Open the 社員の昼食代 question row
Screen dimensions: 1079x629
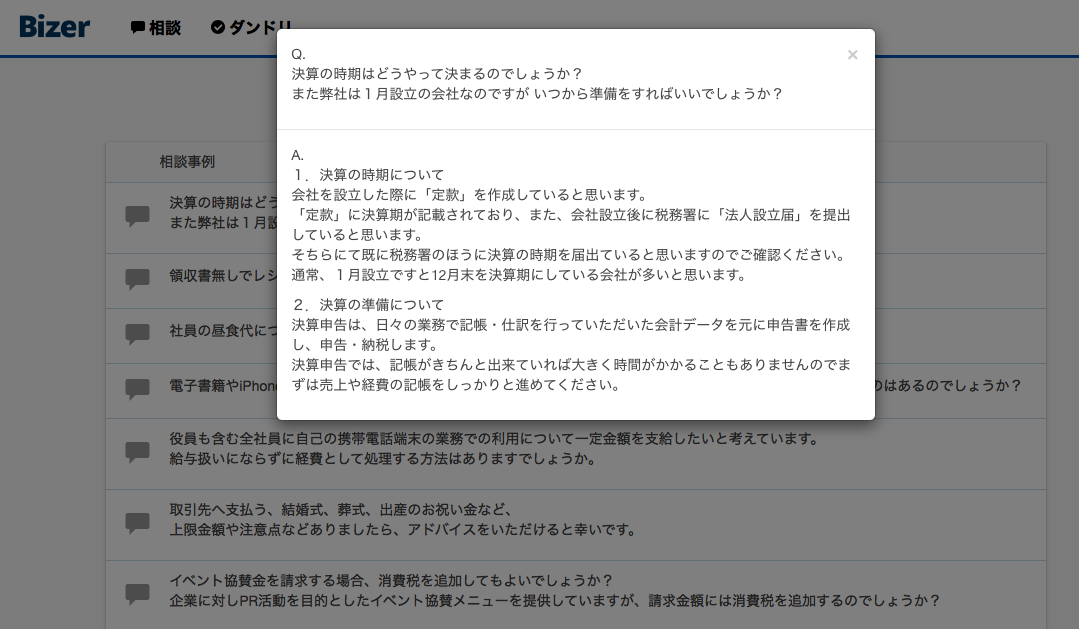coord(191,336)
